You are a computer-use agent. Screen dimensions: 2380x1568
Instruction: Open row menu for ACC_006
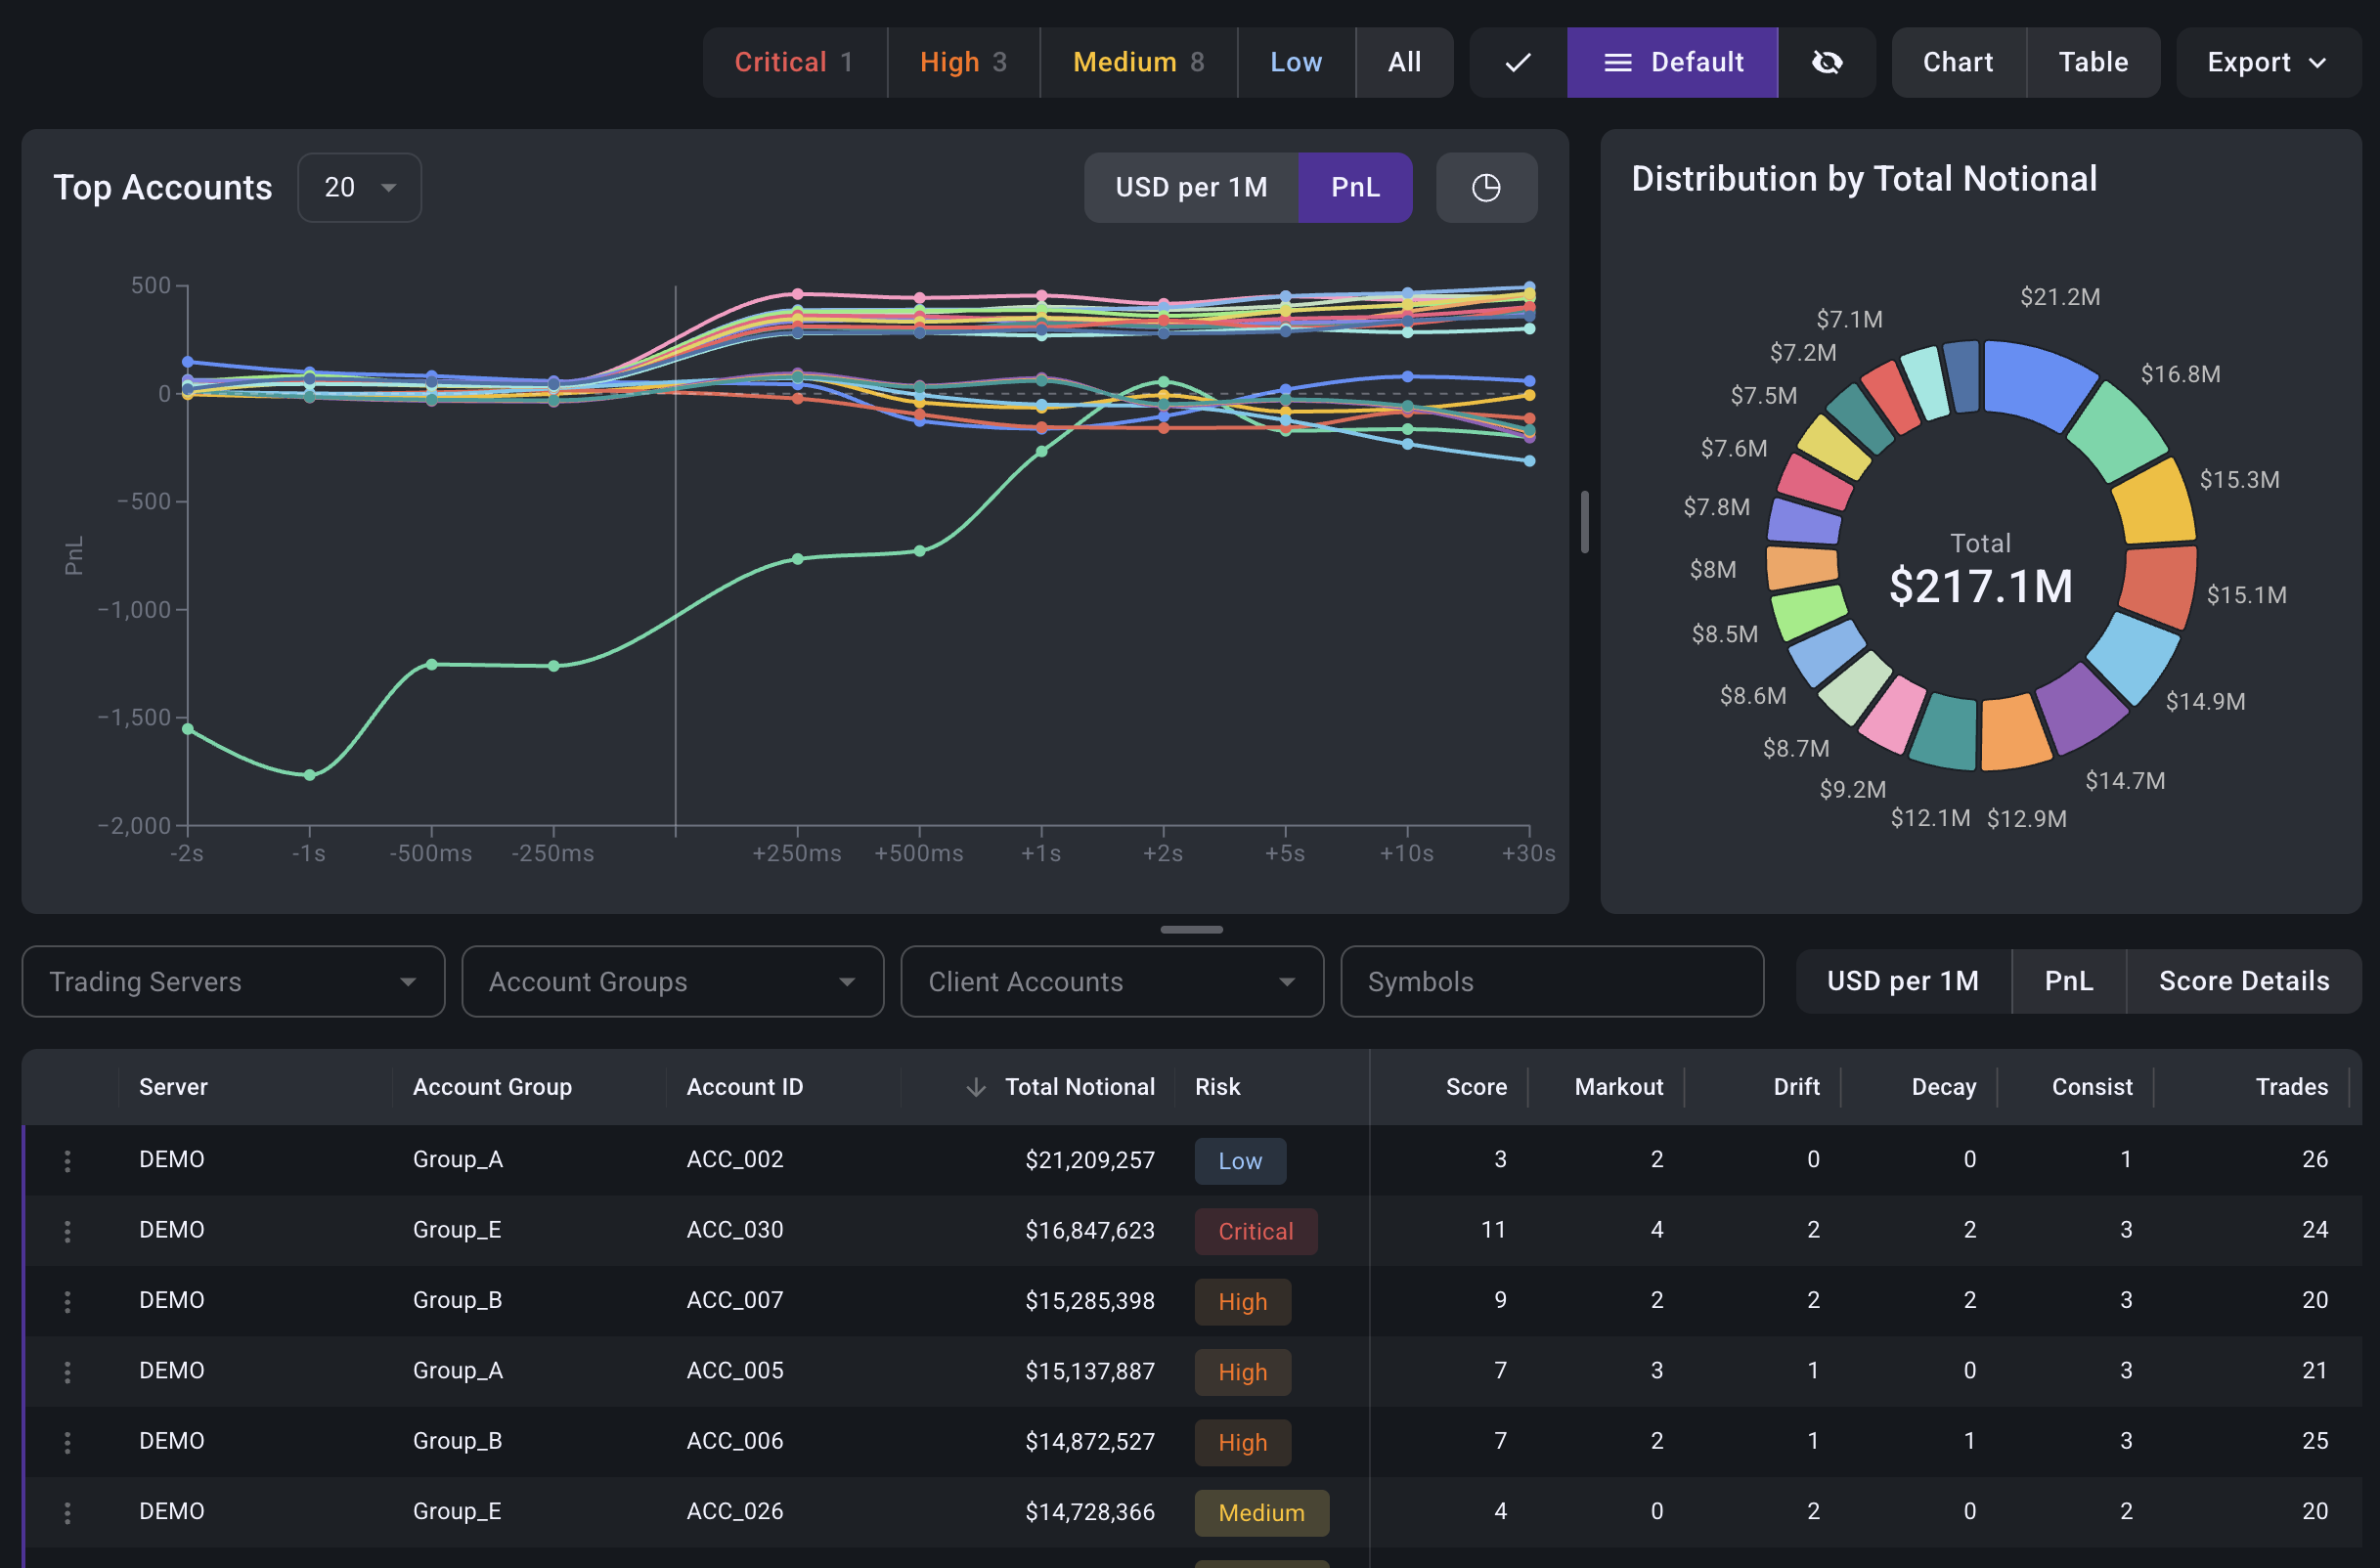tap(67, 1442)
